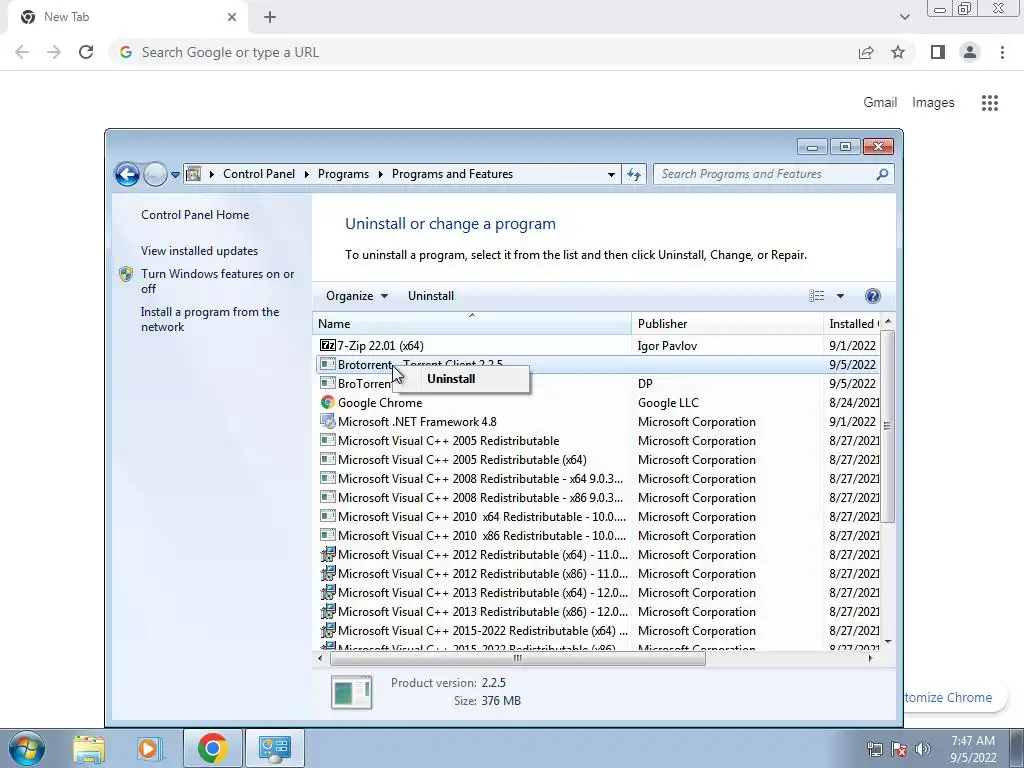Click Chrome's share this page icon
The width and height of the screenshot is (1024, 768).
pyautogui.click(x=866, y=52)
